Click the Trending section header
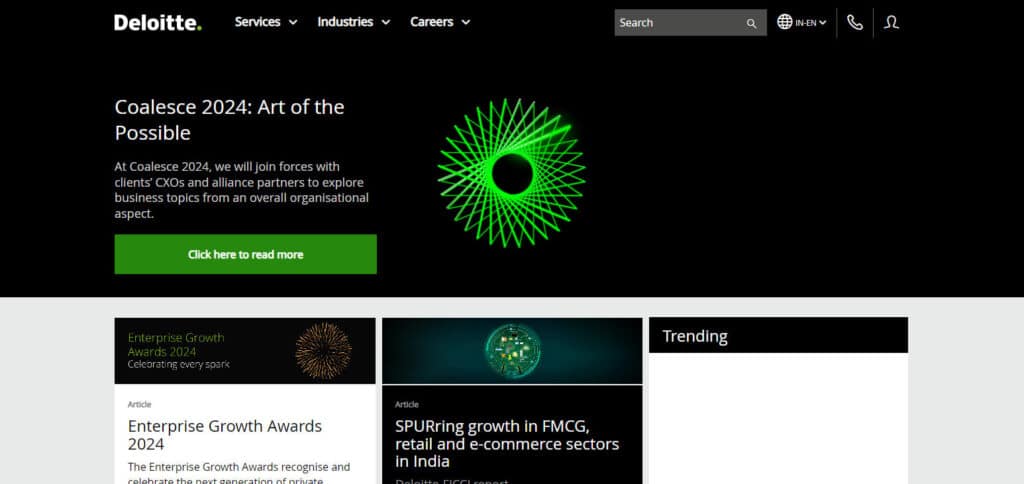 point(778,336)
